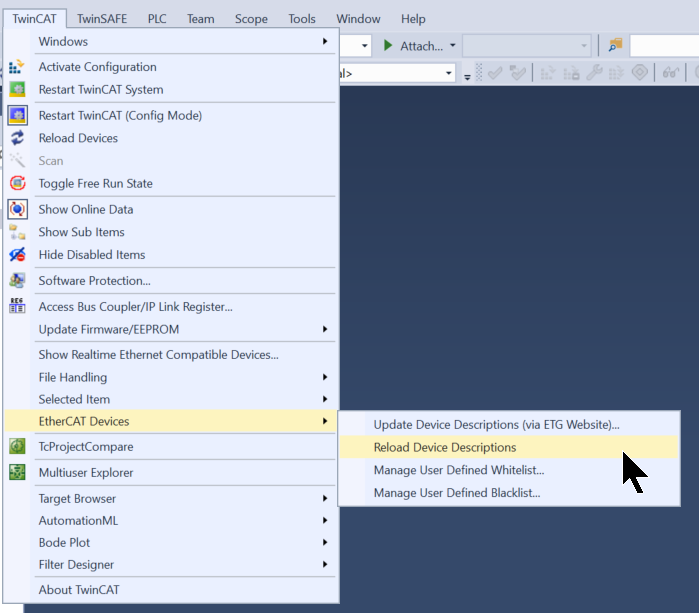This screenshot has width=699, height=613.
Task: Select Manage User Defined Blacklist
Action: click(509, 493)
